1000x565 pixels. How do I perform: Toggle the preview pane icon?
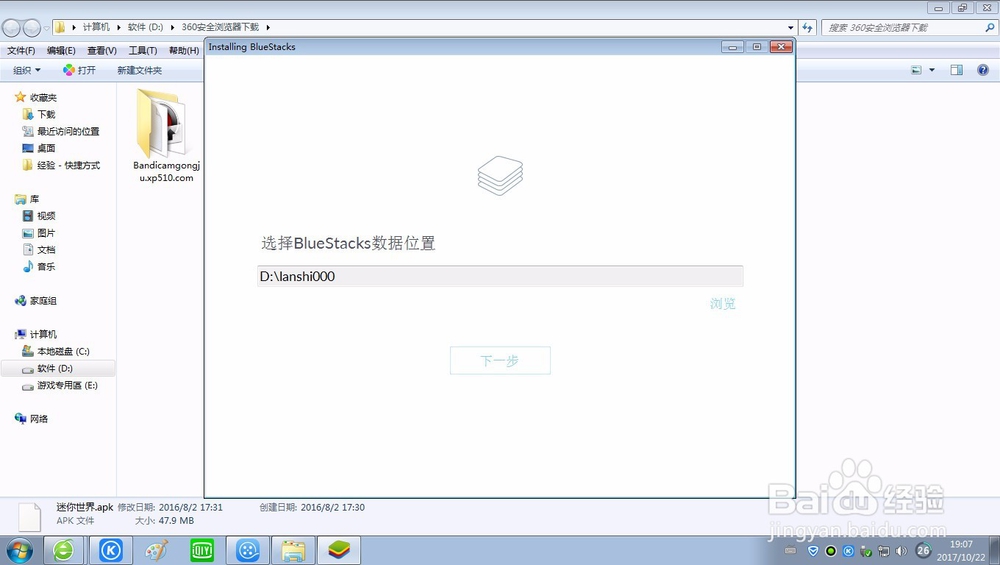[957, 70]
